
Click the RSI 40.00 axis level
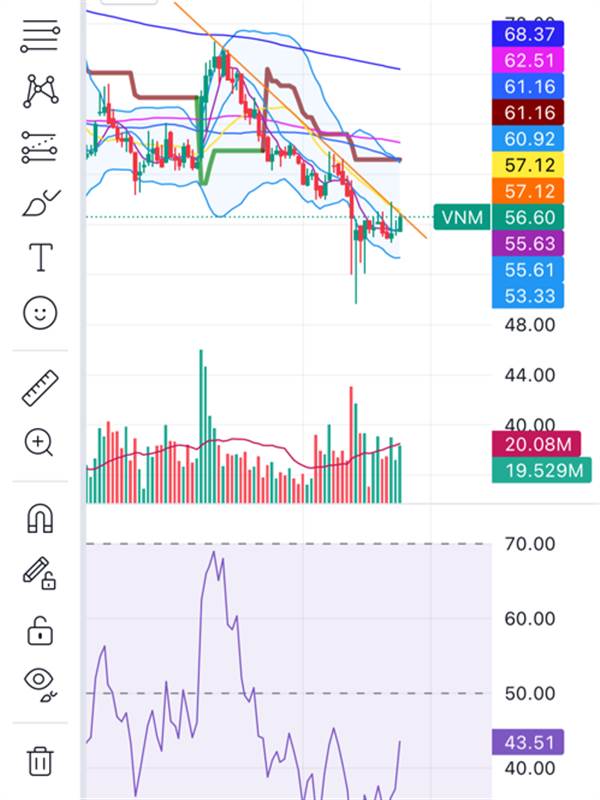point(530,768)
